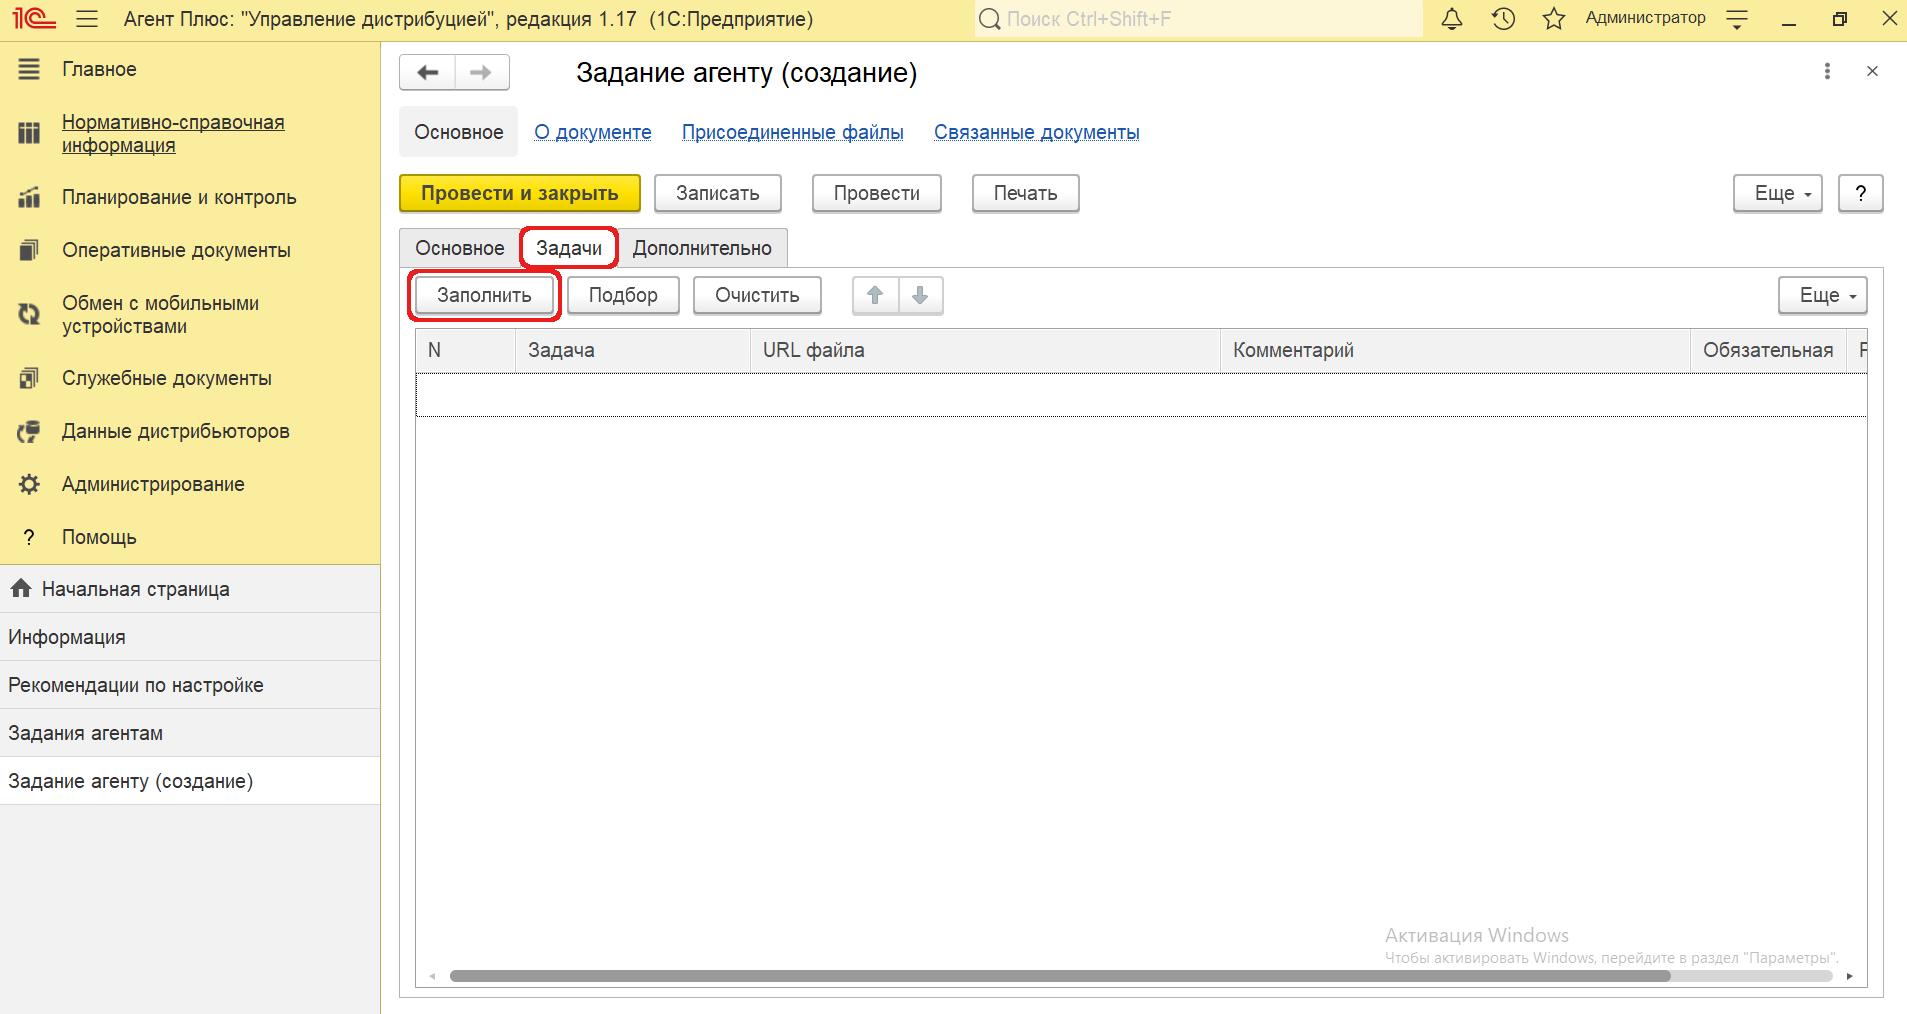Go back with the left arrow button
Image resolution: width=1907 pixels, height=1014 pixels.
428,72
